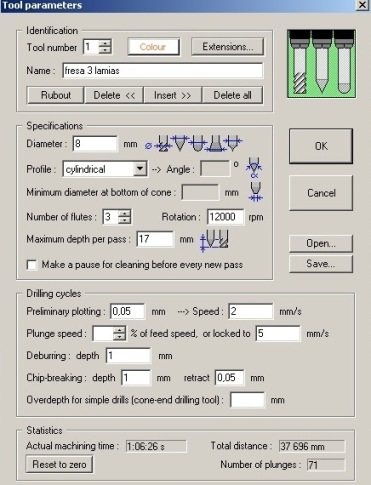Click the Minimum diameter at bottom of cone field

(200, 192)
